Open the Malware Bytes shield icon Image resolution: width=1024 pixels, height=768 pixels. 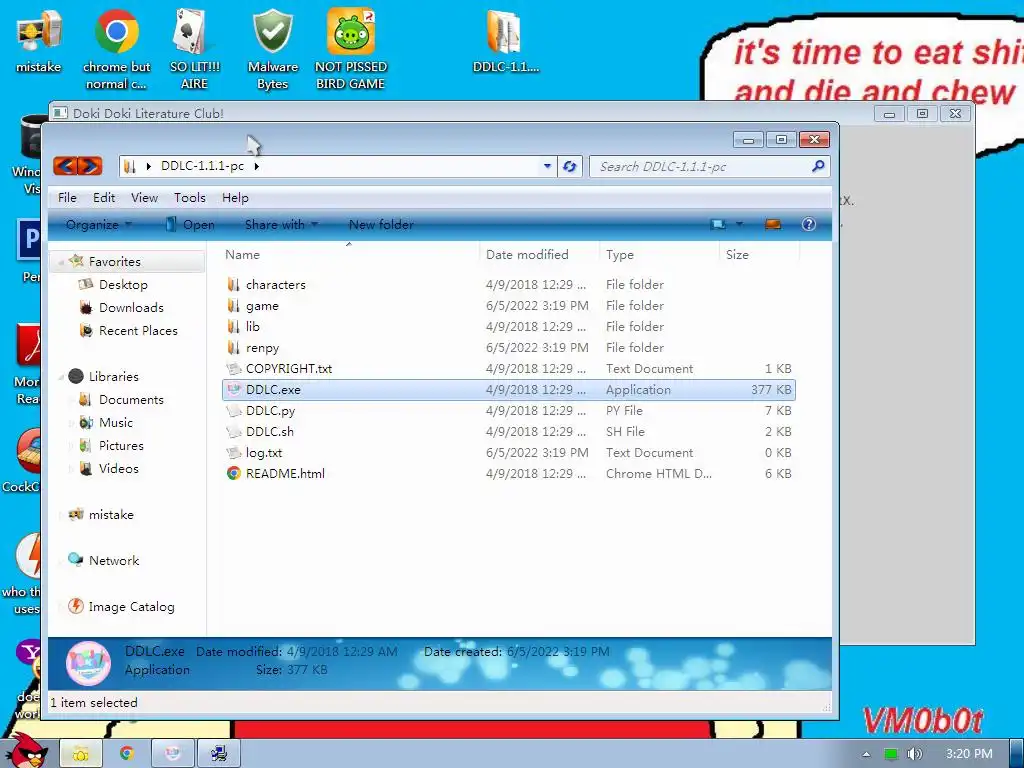272,49
